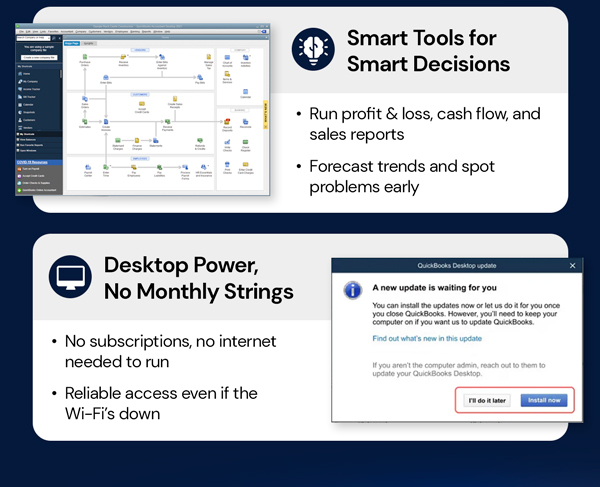Open the Reports menu in the menu bar

point(147,32)
